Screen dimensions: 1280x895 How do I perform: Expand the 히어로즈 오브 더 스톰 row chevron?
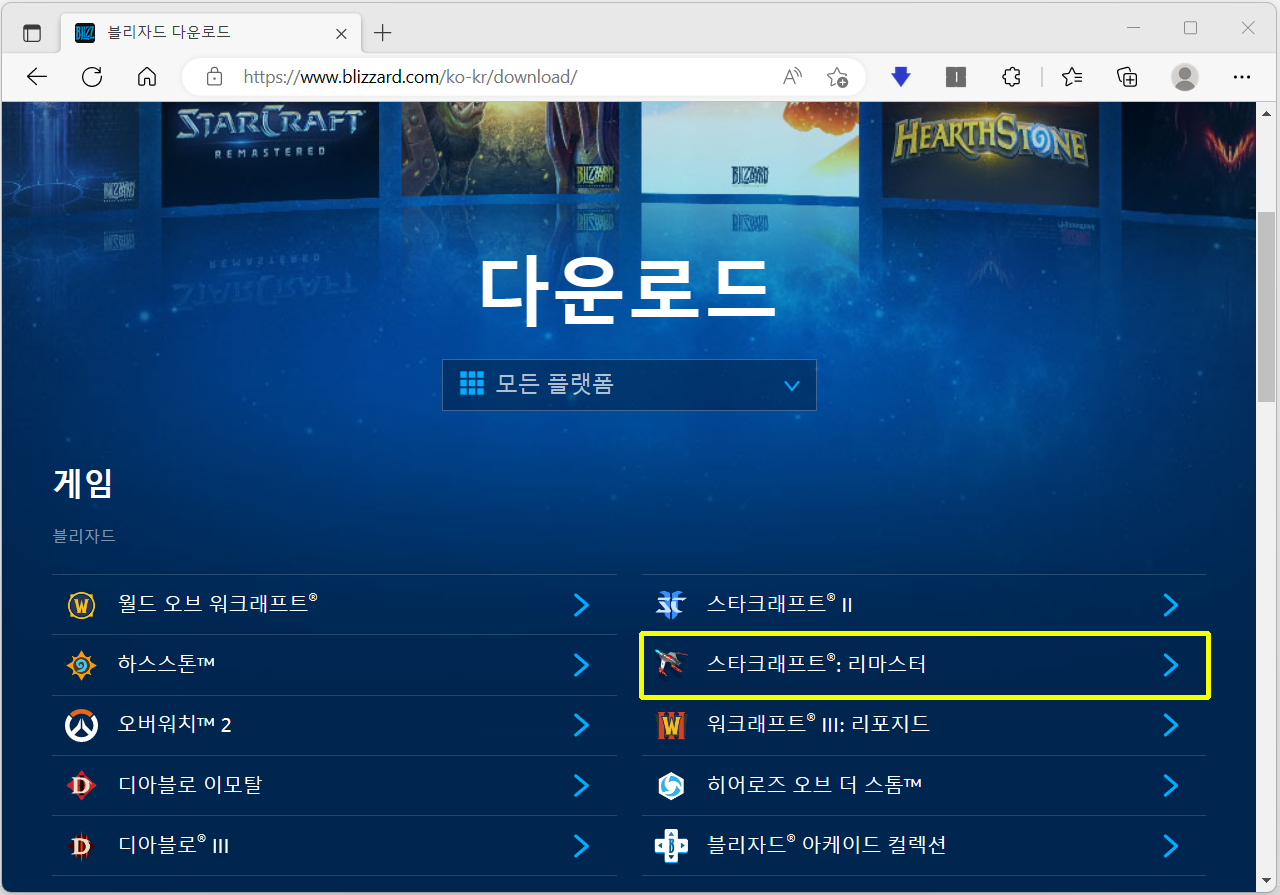[x=1171, y=785]
